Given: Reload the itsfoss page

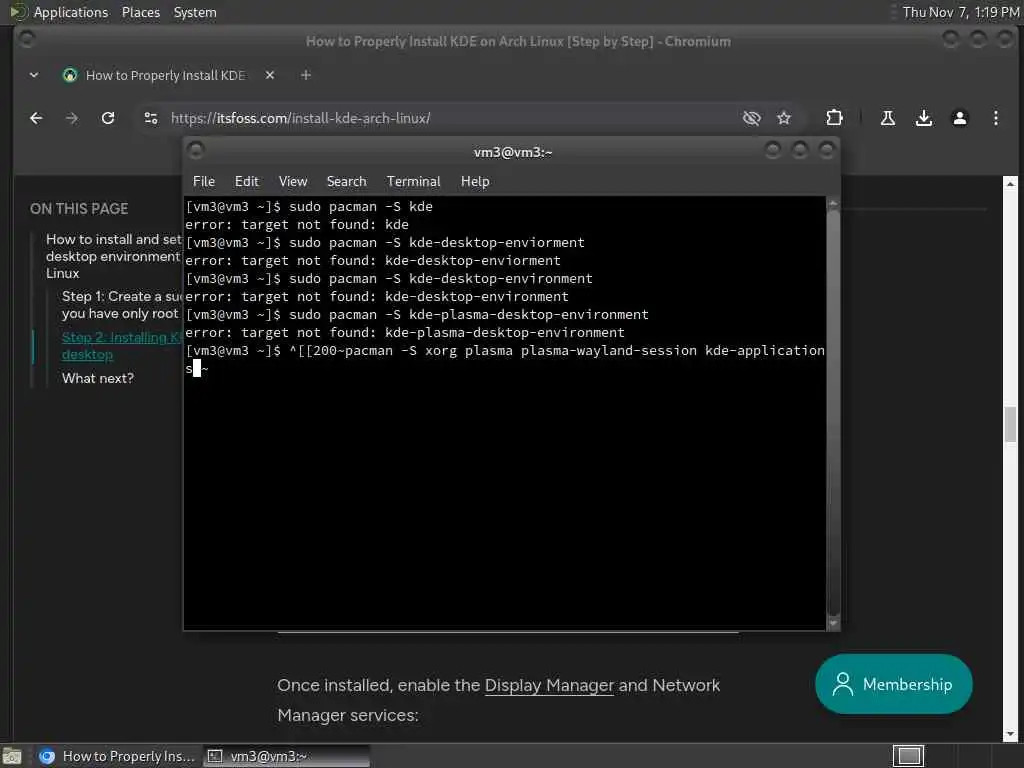Looking at the screenshot, I should point(108,118).
